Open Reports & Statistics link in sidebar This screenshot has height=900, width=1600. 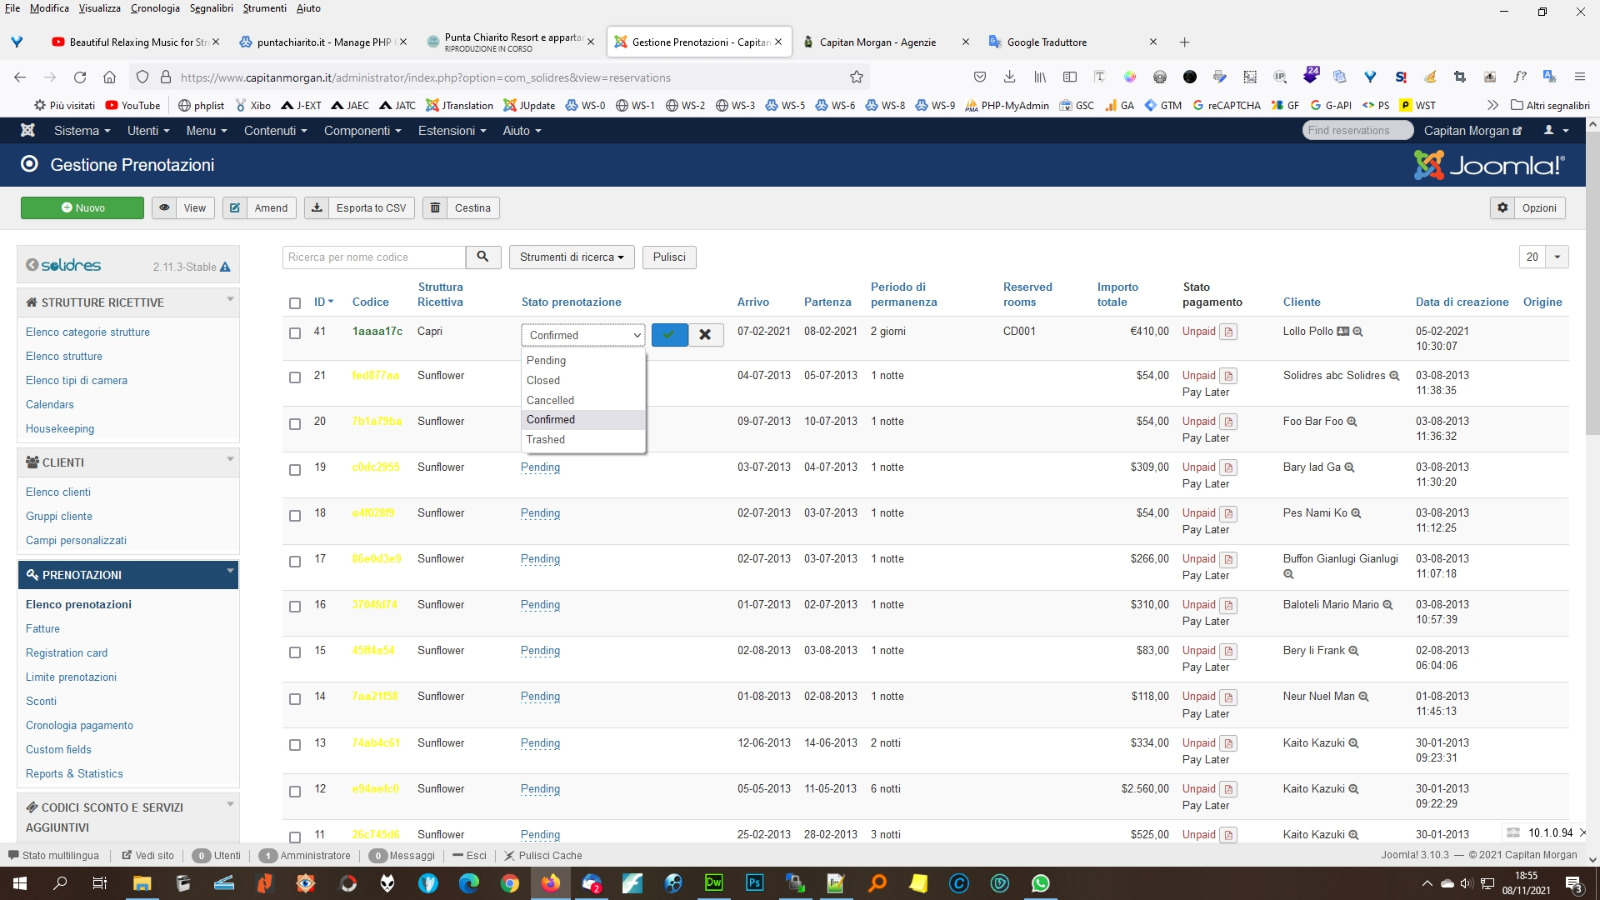coord(74,774)
